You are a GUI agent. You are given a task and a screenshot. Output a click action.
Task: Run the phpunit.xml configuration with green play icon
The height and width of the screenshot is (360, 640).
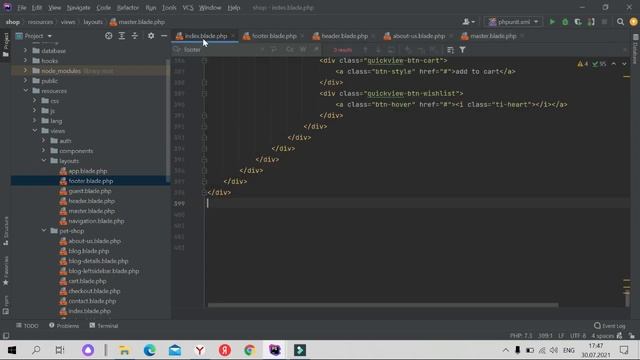(552, 22)
